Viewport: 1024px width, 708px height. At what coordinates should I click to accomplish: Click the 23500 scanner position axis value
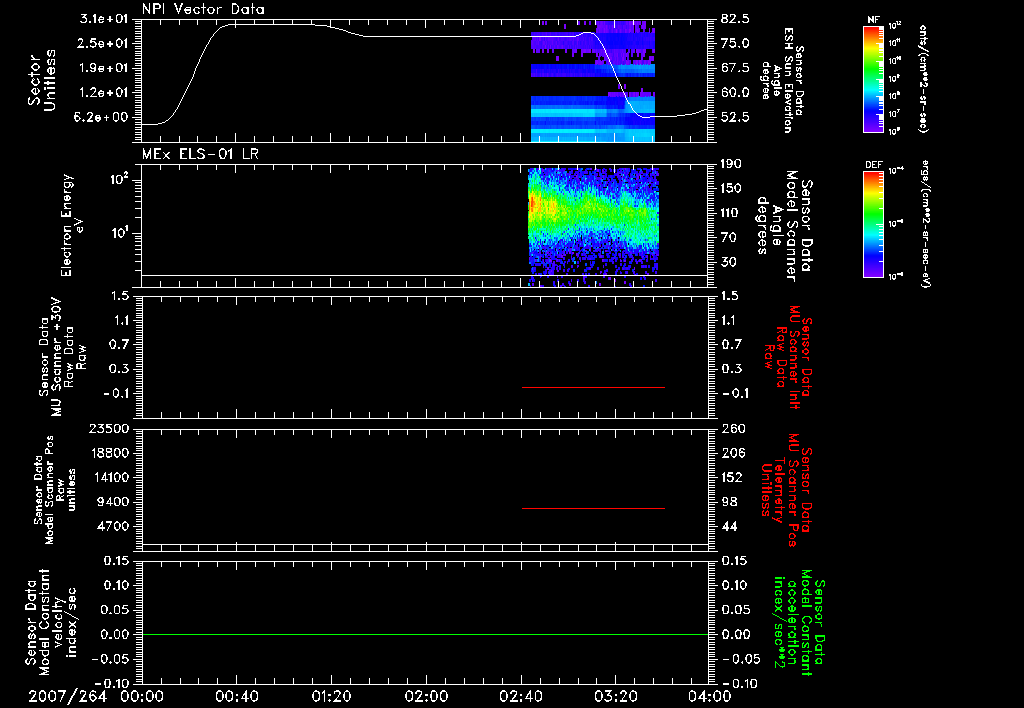[x=109, y=429]
